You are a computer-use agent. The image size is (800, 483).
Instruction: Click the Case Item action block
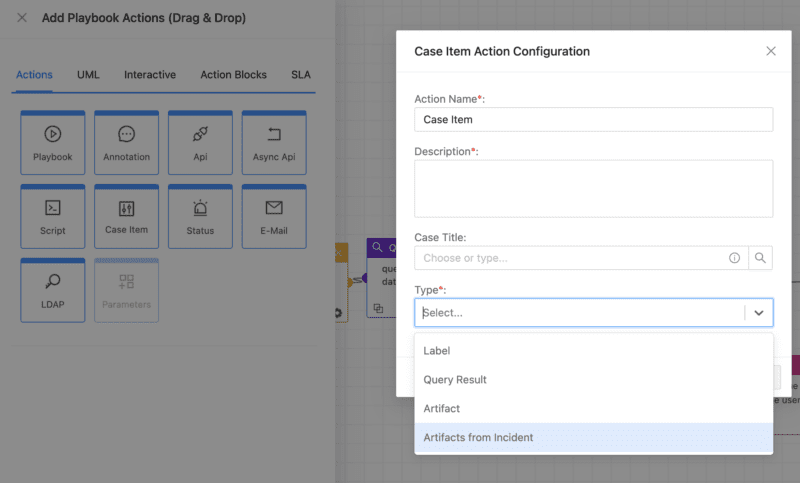(x=126, y=215)
